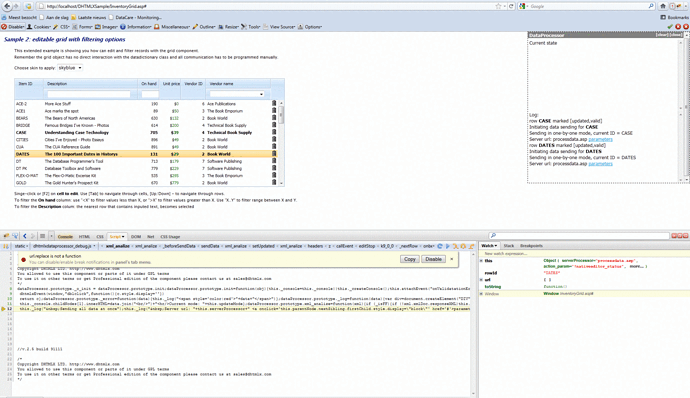Screen dimensions: 690x398
Task: Click the debugger Rerun icon
Action: point(440,246)
